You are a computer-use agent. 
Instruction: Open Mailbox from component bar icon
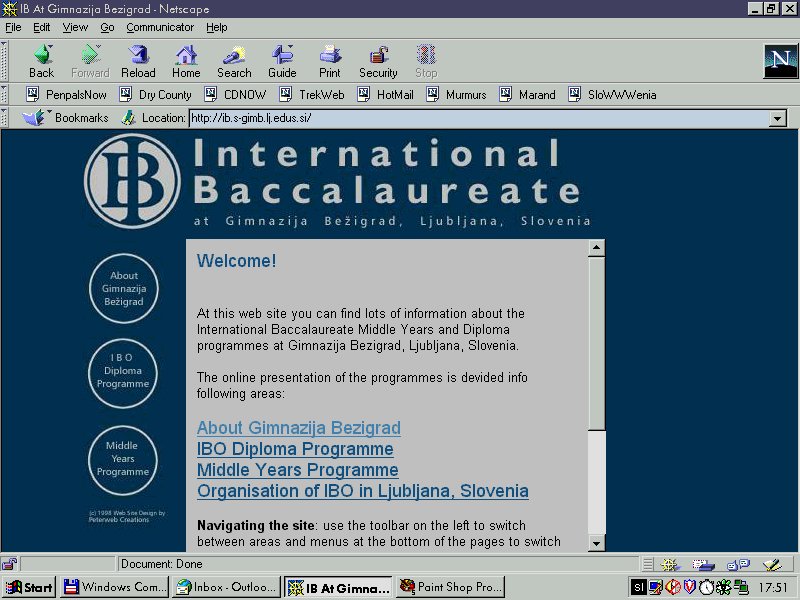point(704,564)
